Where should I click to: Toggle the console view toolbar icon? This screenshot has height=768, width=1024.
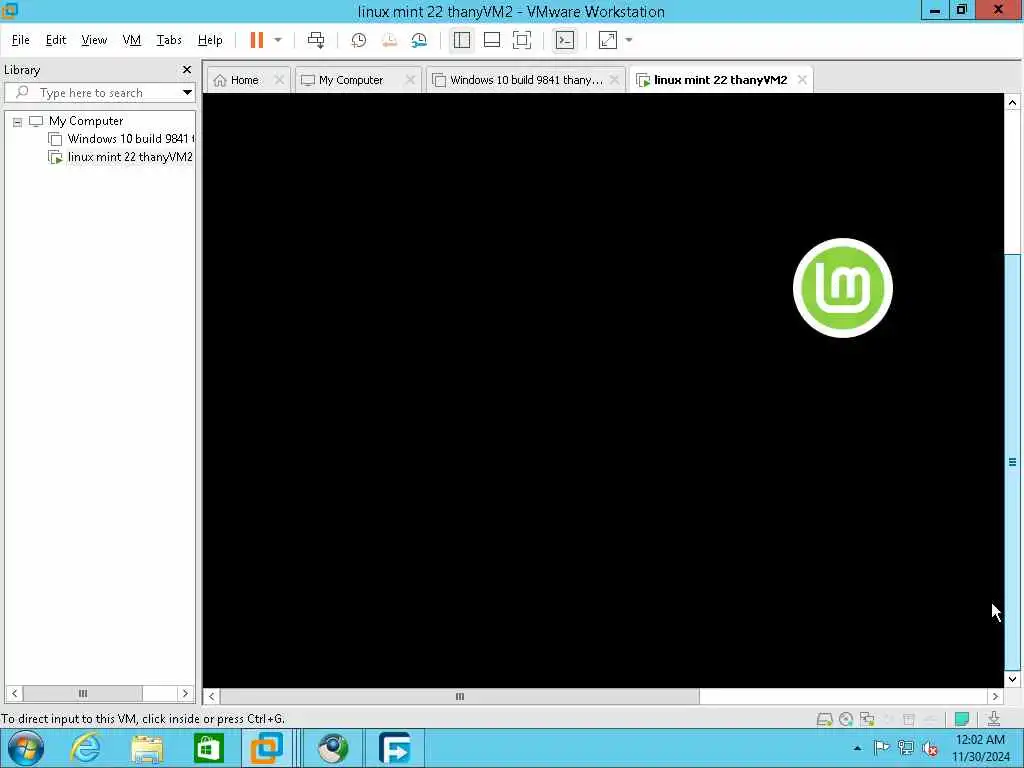tap(565, 40)
